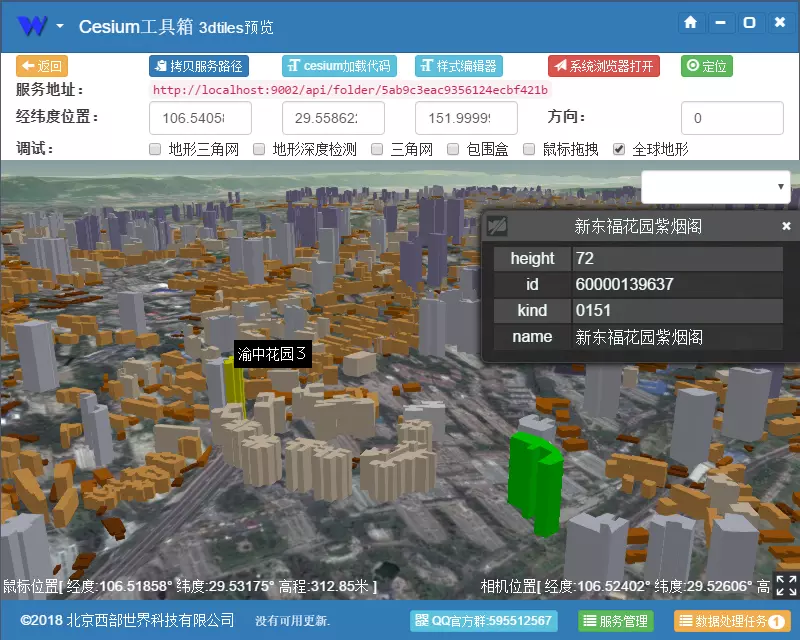Focus the longitude field 106.5405
This screenshot has height=640, width=800.
coord(201,118)
